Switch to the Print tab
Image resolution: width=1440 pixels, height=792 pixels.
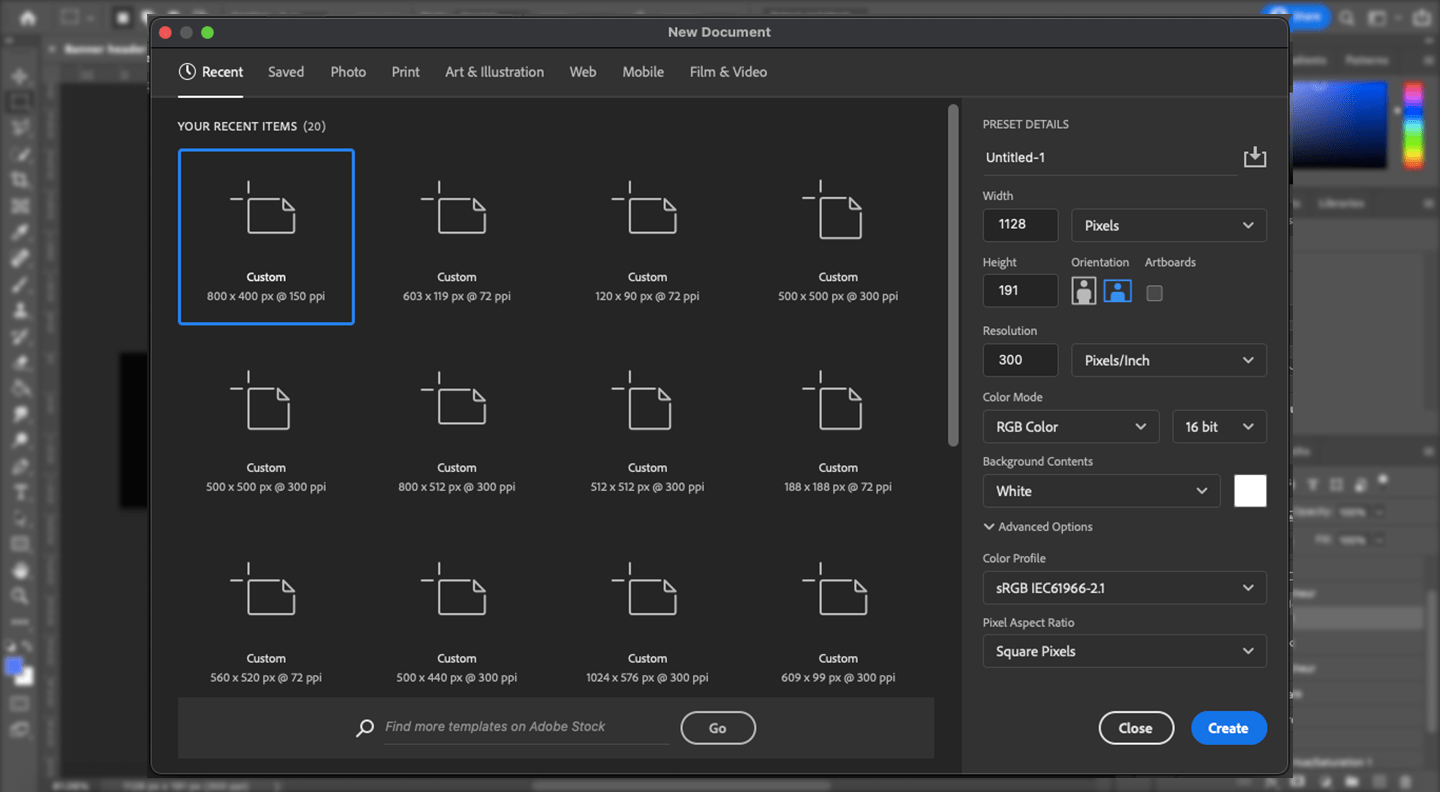pos(406,72)
